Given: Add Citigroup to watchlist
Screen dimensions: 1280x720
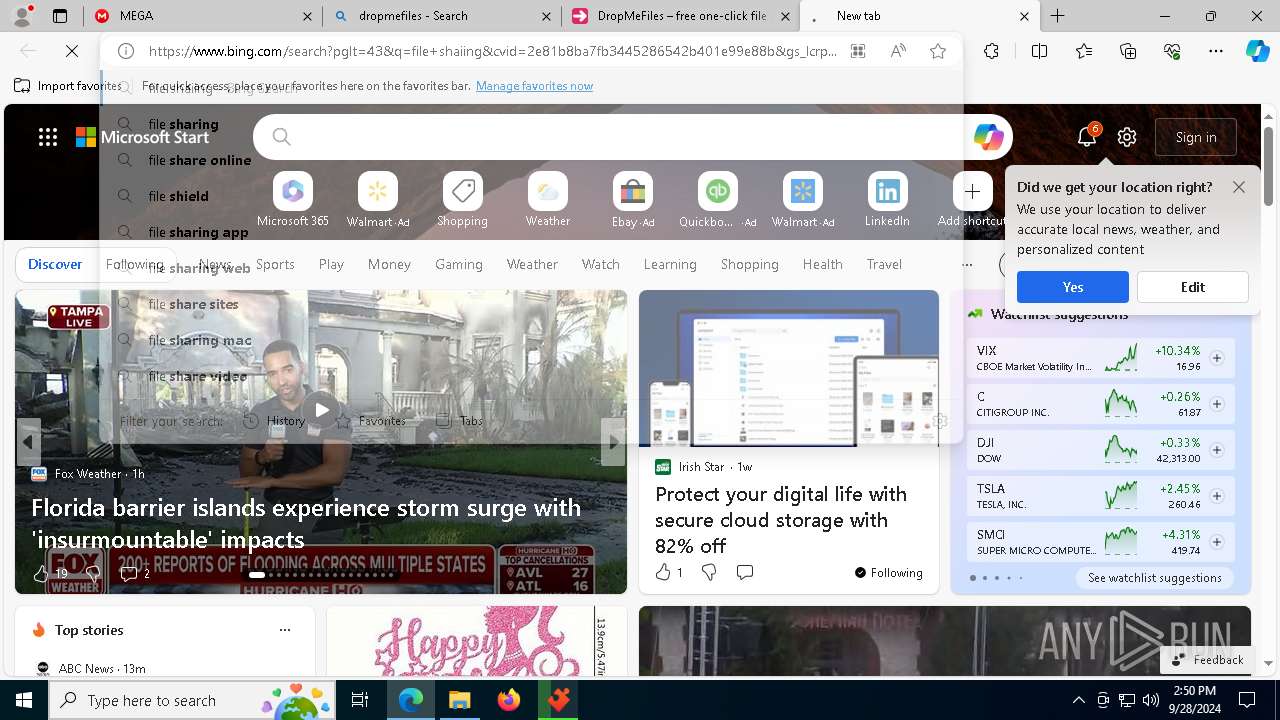Looking at the screenshot, I should 1217,404.
